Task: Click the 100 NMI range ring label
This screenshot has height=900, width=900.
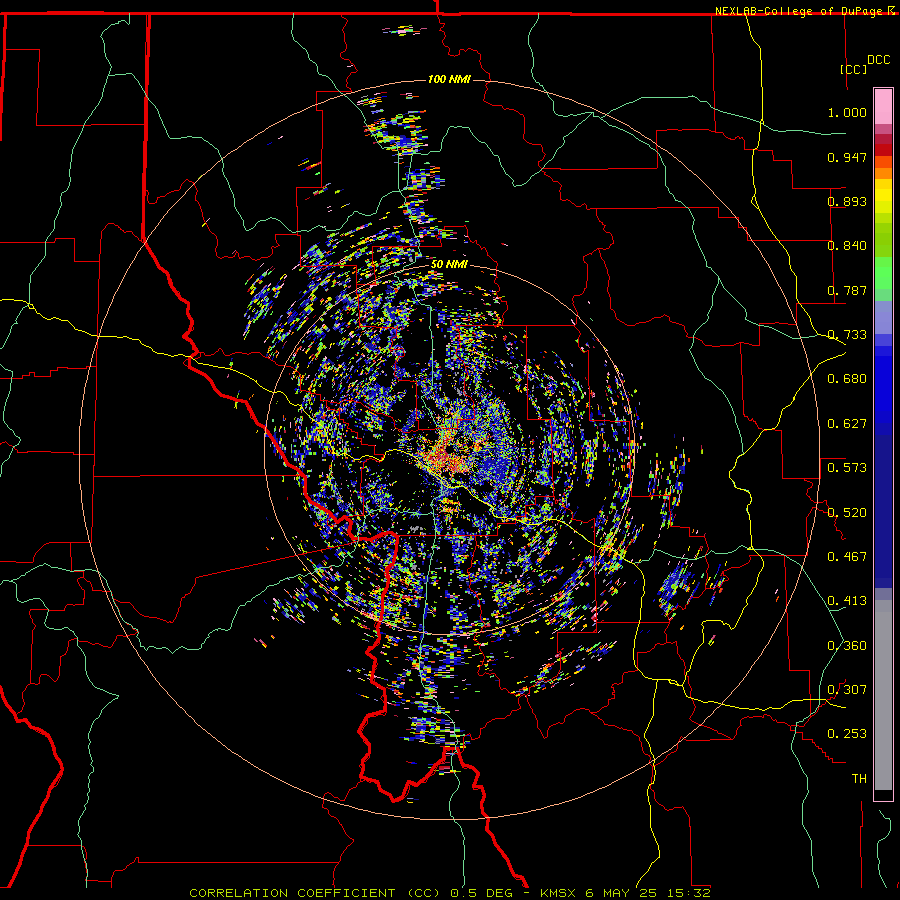Action: click(449, 79)
